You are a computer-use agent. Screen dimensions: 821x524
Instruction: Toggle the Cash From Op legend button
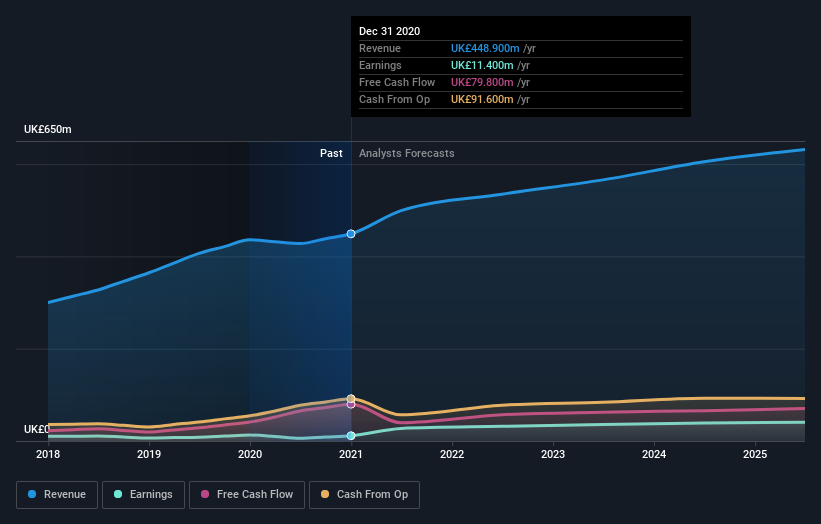coord(364,495)
